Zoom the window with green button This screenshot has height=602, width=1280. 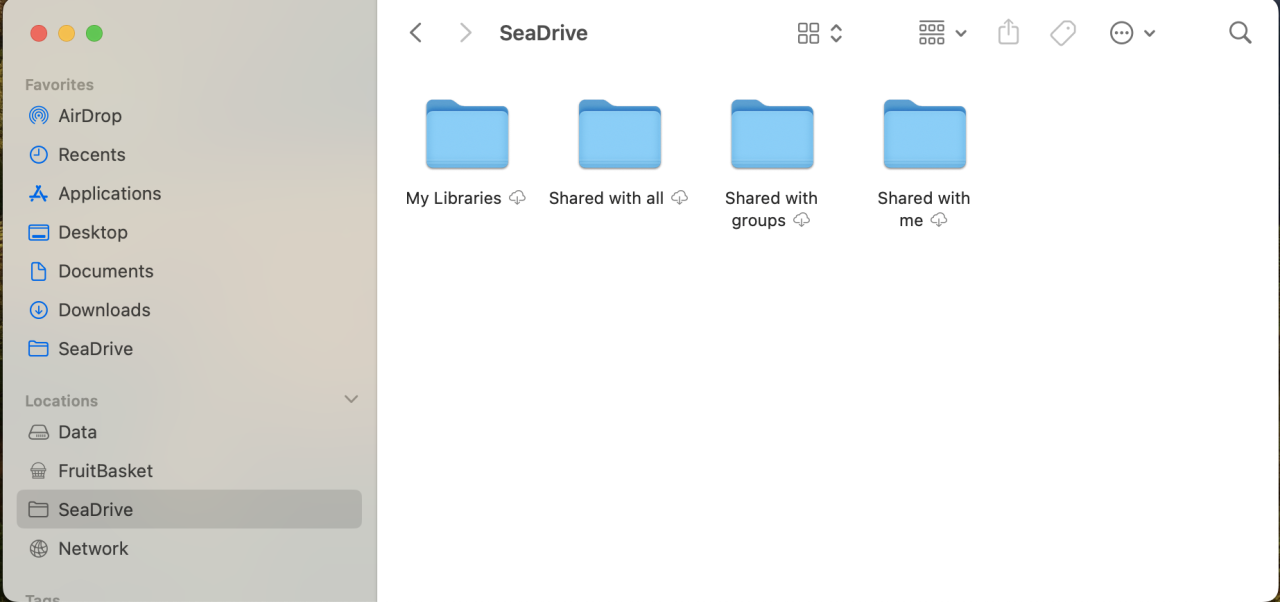click(x=94, y=33)
